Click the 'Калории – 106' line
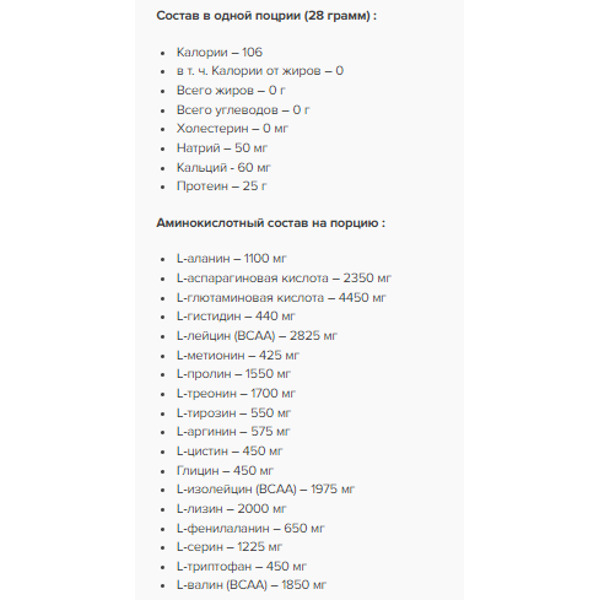600x600 pixels. pos(219,52)
